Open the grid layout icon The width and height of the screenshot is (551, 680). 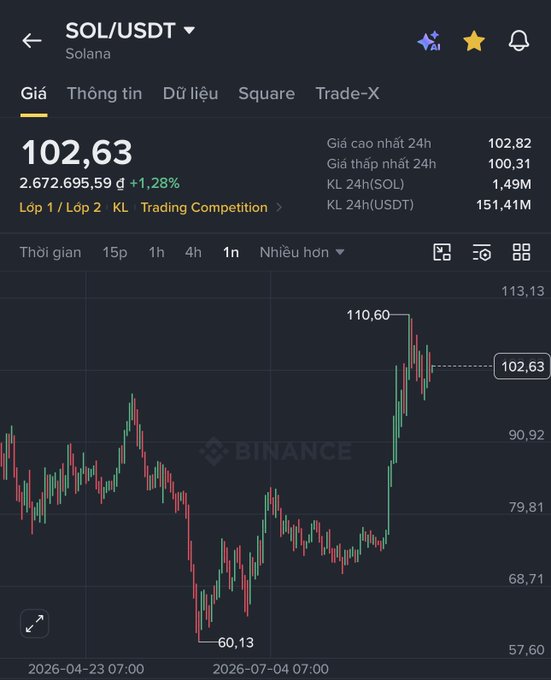pyautogui.click(x=522, y=252)
